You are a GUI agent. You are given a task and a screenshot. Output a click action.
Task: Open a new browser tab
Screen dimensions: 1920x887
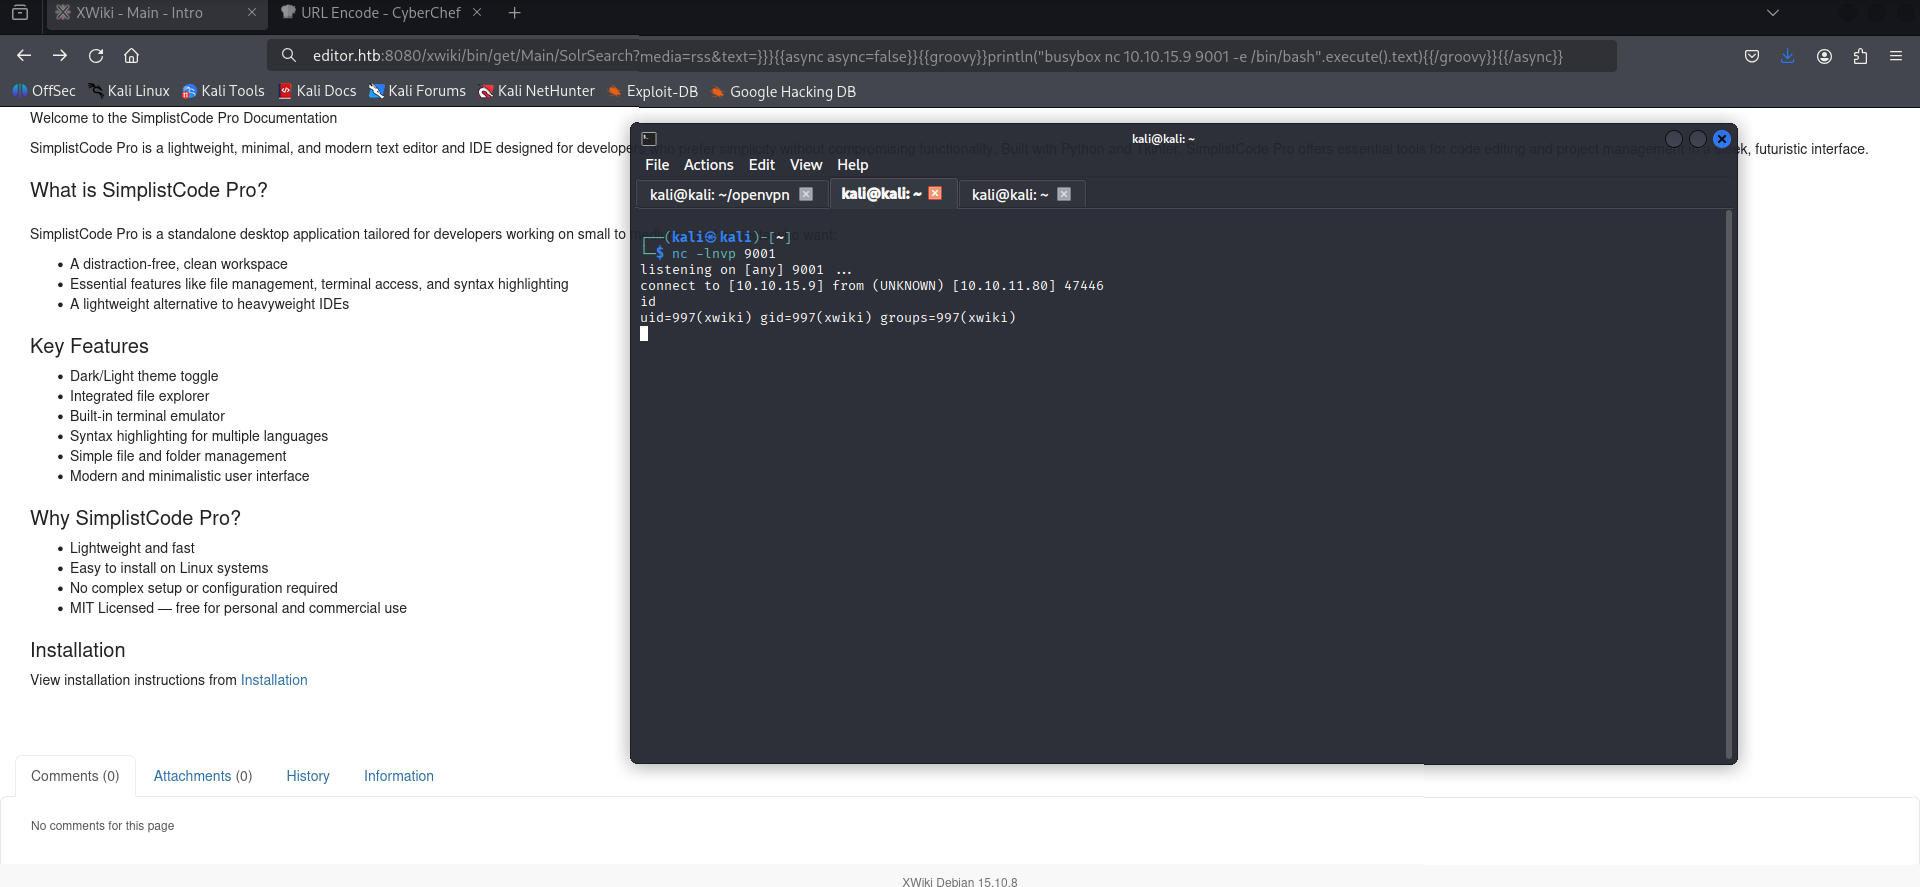[x=514, y=13]
